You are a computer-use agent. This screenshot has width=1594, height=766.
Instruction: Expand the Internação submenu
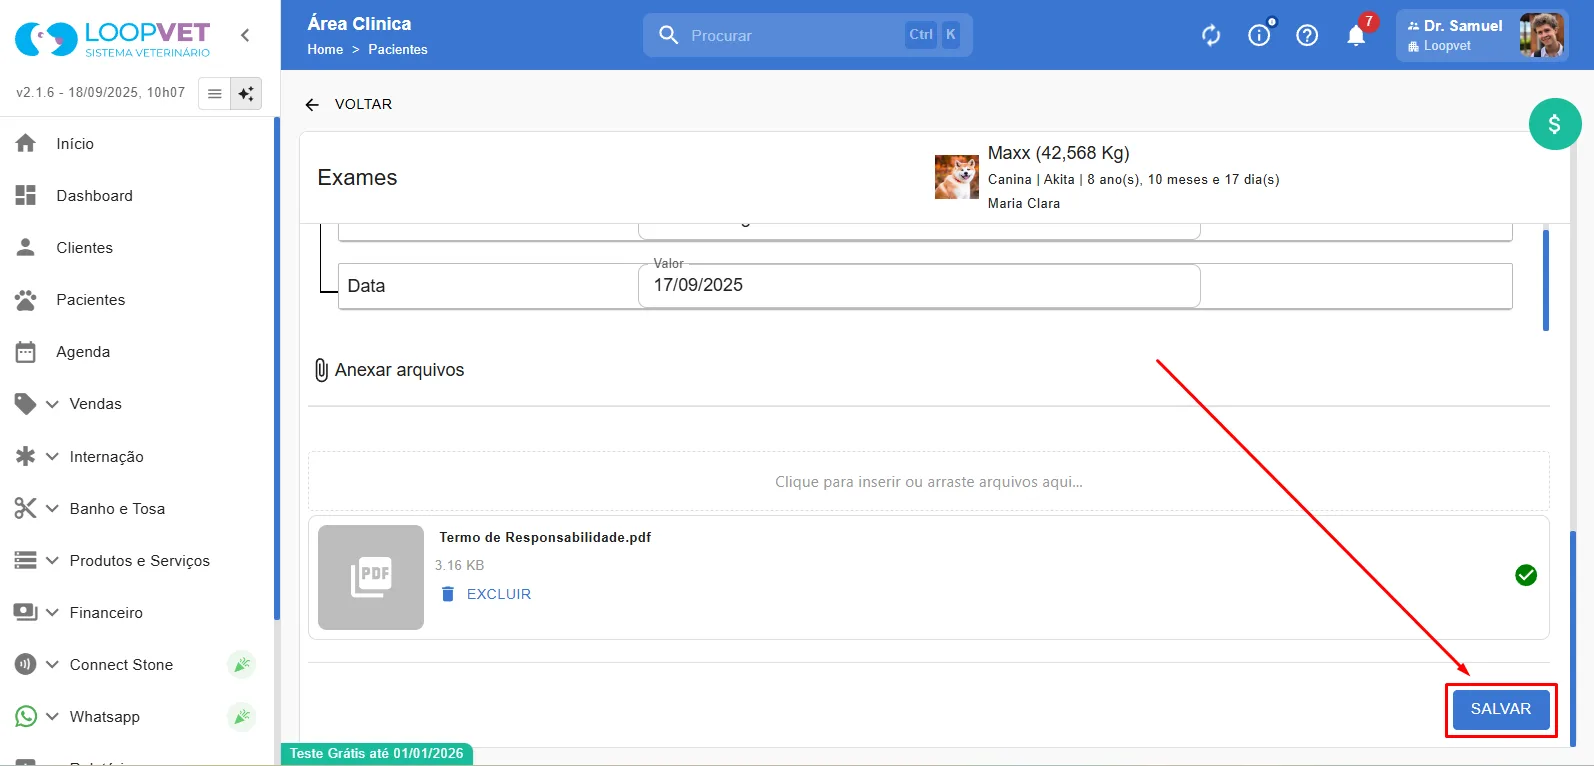tap(53, 456)
